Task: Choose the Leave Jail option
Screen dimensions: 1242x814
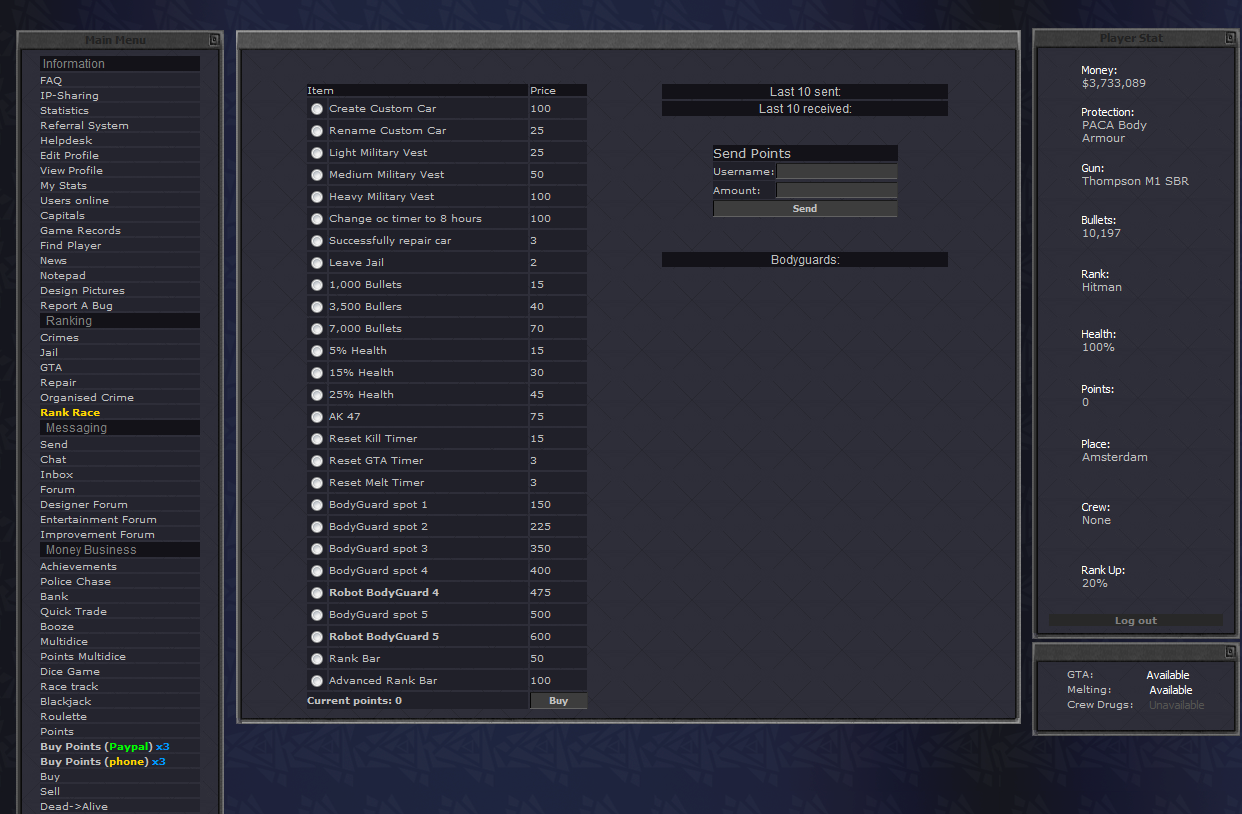Action: tap(317, 263)
